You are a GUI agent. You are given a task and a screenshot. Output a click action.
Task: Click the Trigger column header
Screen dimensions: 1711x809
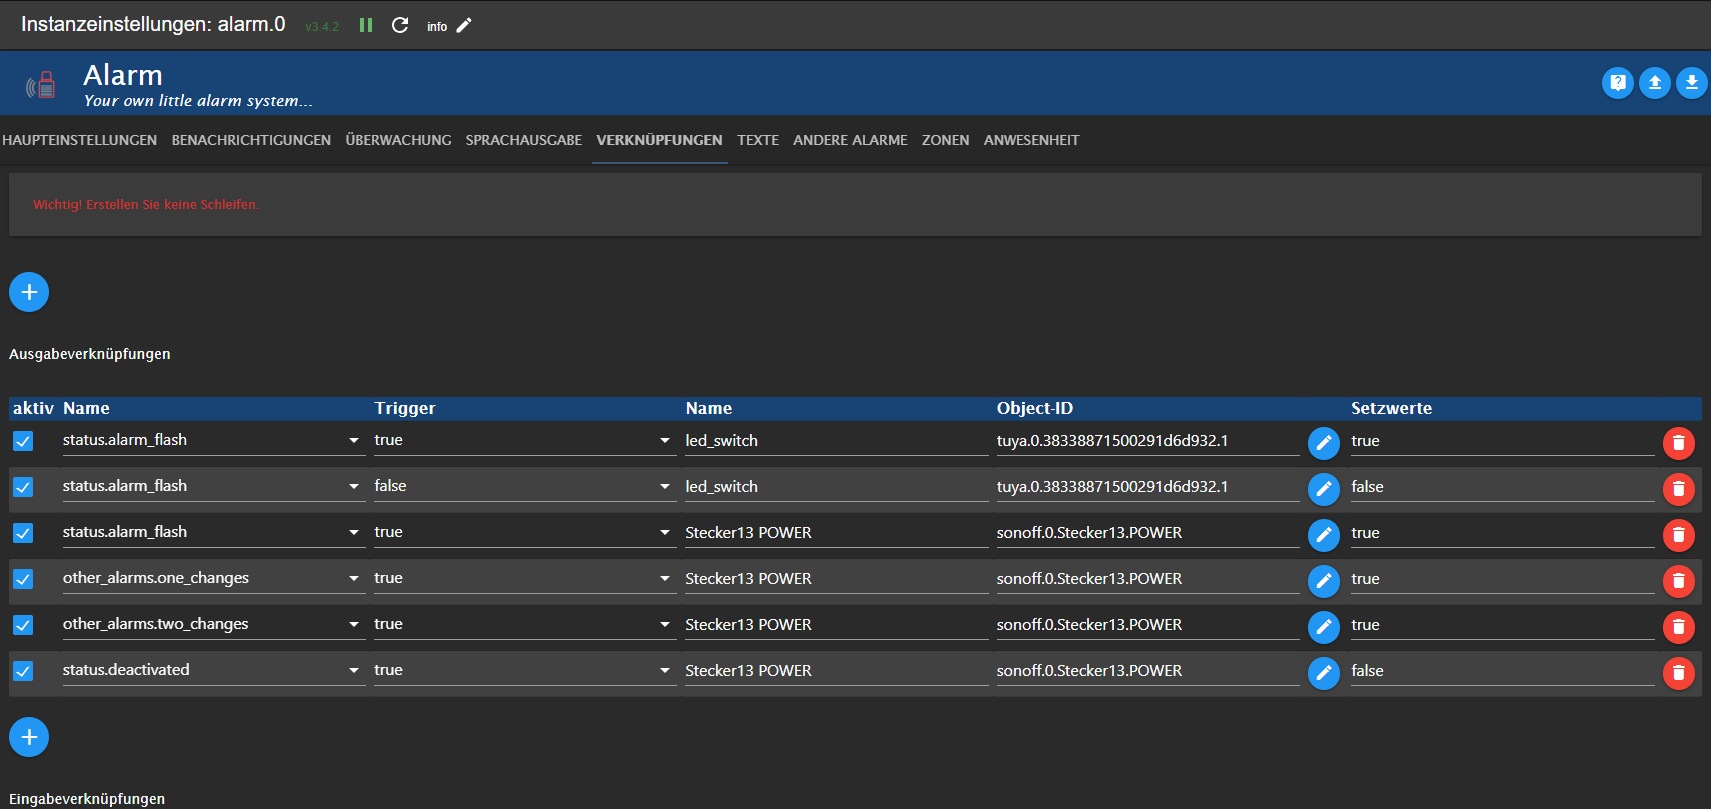404,408
